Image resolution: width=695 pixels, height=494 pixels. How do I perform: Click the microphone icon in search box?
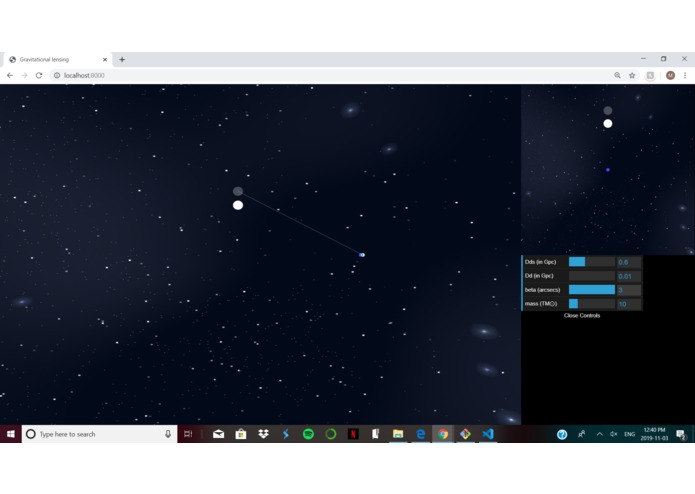[x=168, y=434]
